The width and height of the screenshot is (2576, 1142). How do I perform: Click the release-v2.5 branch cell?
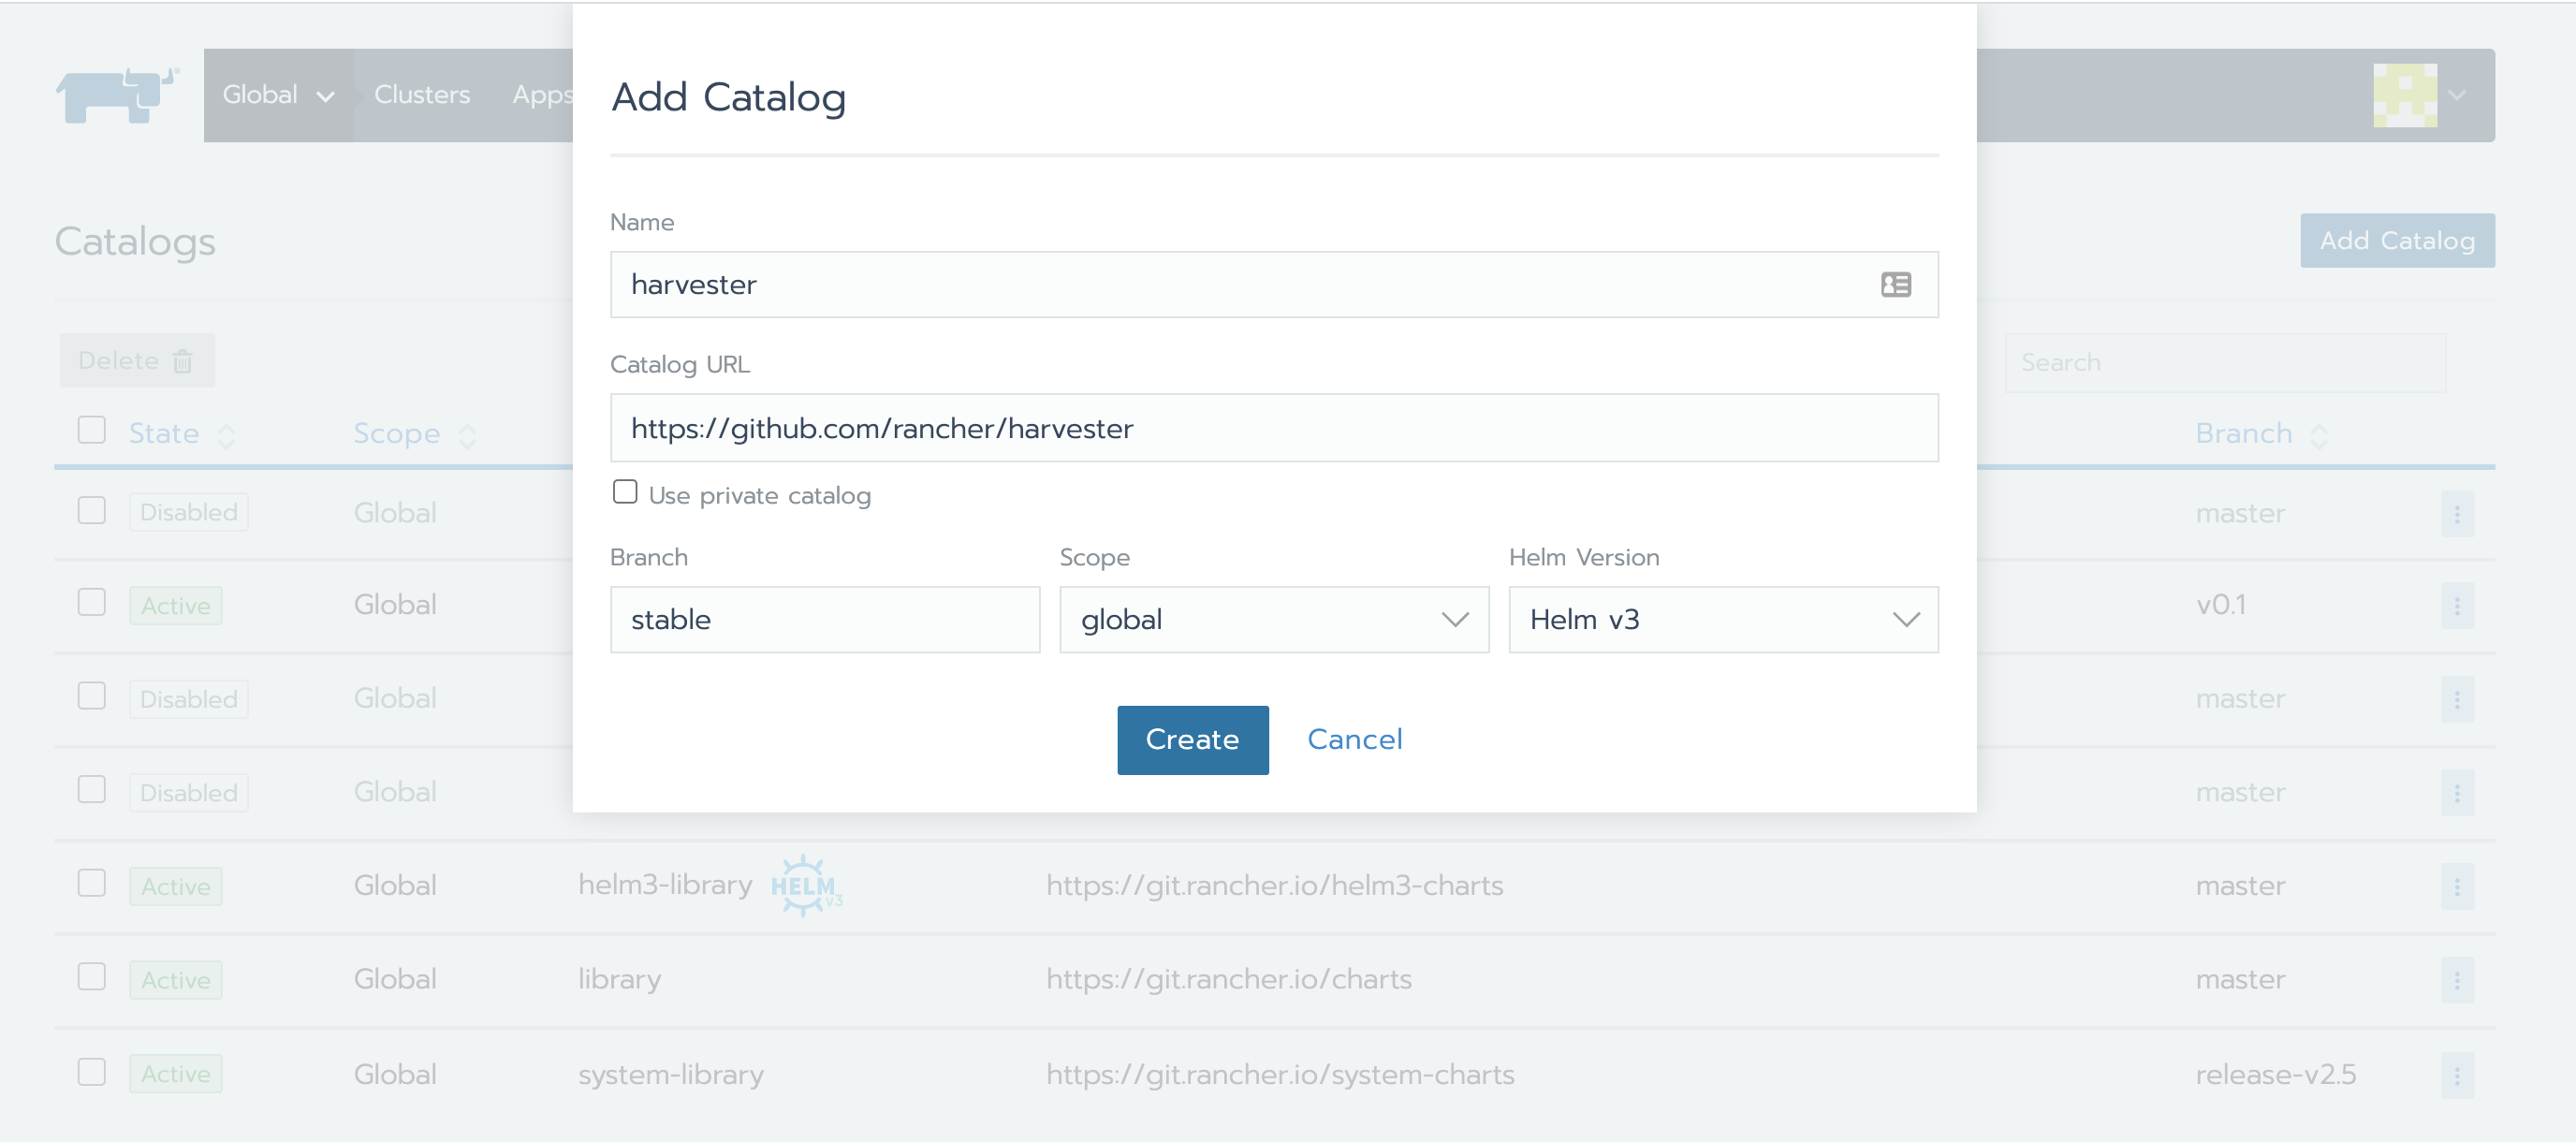(2276, 1075)
